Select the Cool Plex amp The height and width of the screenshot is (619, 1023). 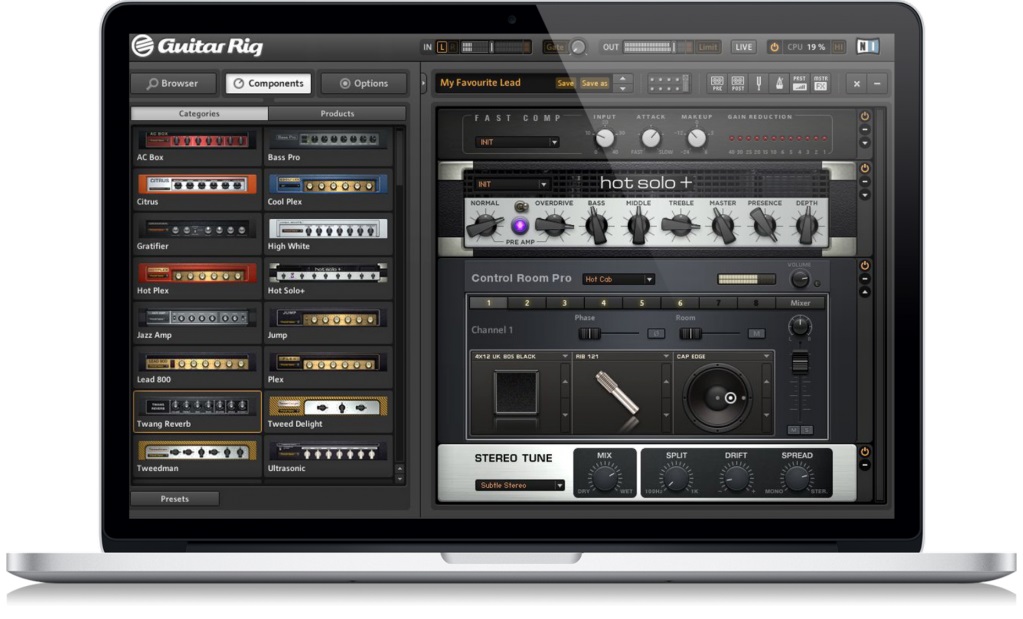(x=328, y=190)
